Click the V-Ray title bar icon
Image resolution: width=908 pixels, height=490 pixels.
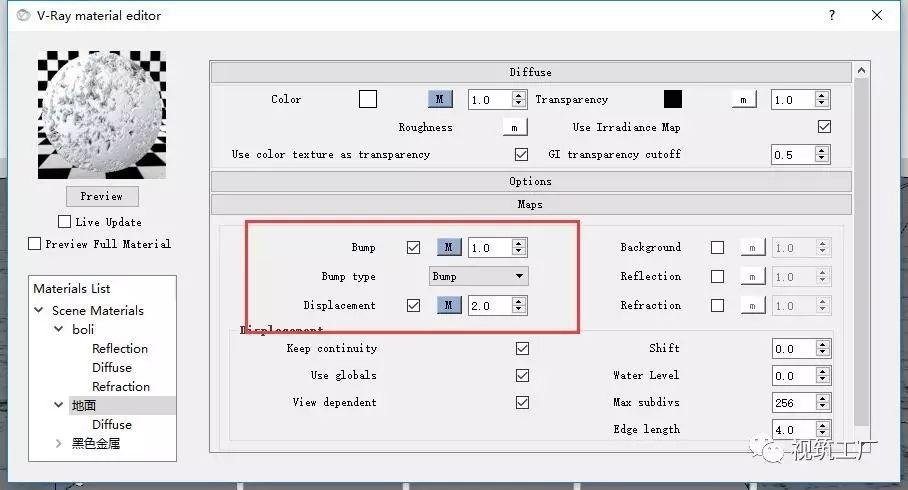click(23, 16)
